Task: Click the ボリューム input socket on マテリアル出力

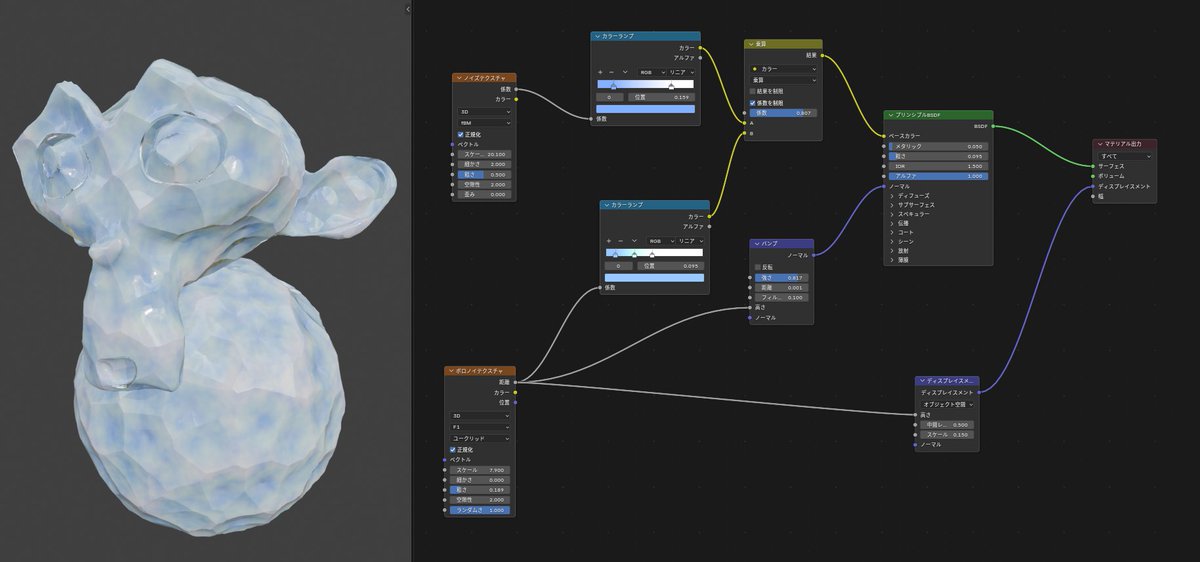Action: coord(1094,176)
